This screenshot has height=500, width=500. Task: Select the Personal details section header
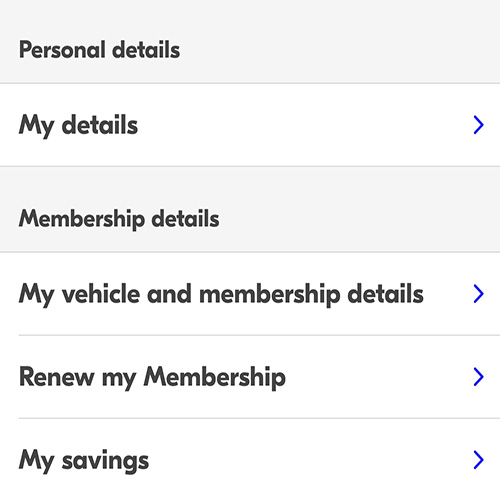coord(99,50)
